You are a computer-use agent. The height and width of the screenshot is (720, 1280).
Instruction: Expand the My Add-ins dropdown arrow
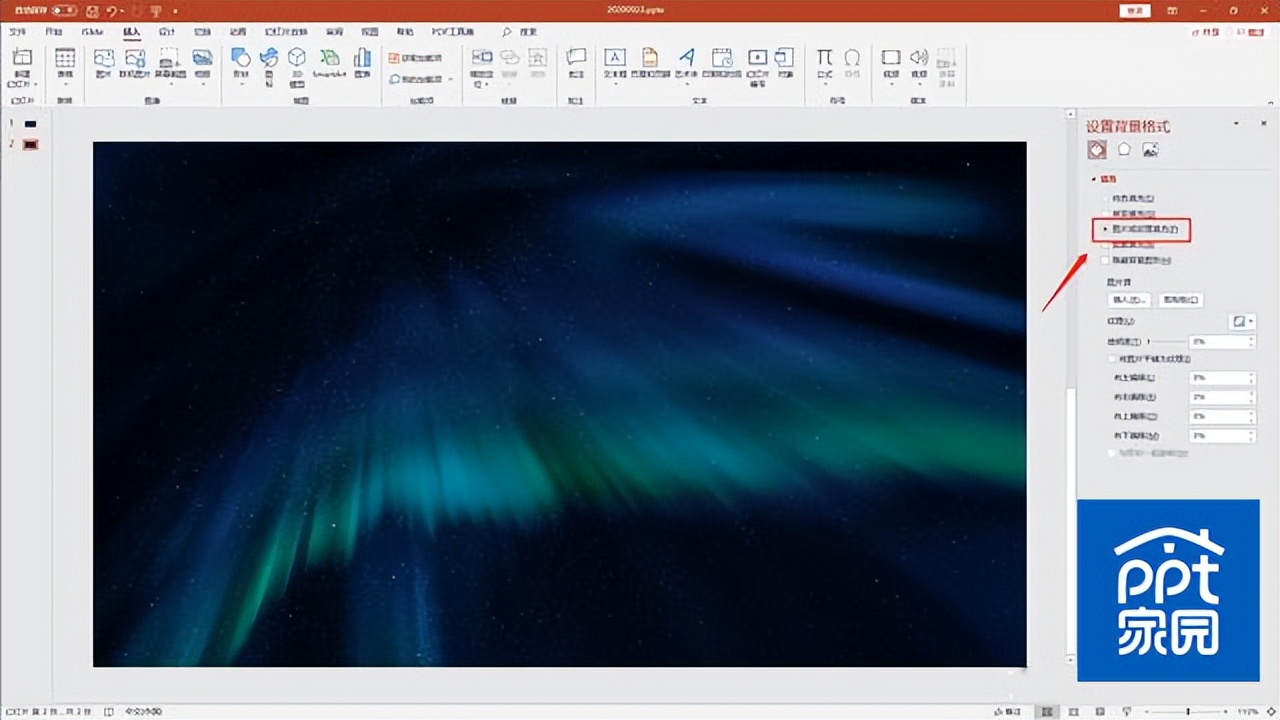450,79
